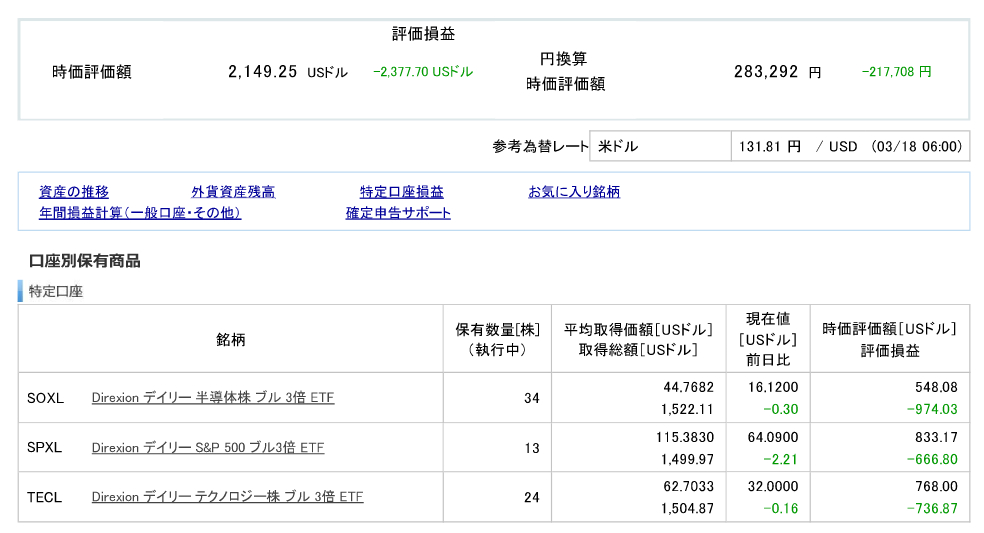This screenshot has height=533, width=984.
Task: Open the 確定申告サポート link
Action: (398, 213)
